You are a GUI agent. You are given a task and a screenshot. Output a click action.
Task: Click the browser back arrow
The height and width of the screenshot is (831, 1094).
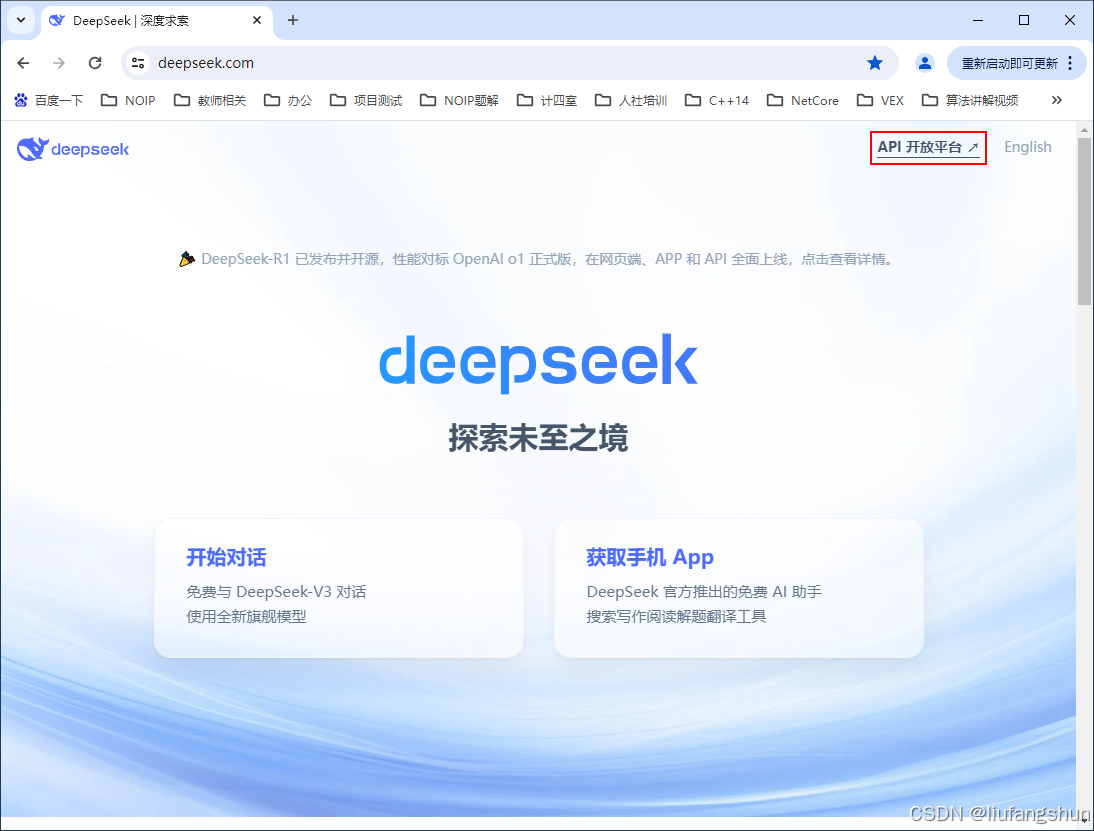click(x=23, y=63)
